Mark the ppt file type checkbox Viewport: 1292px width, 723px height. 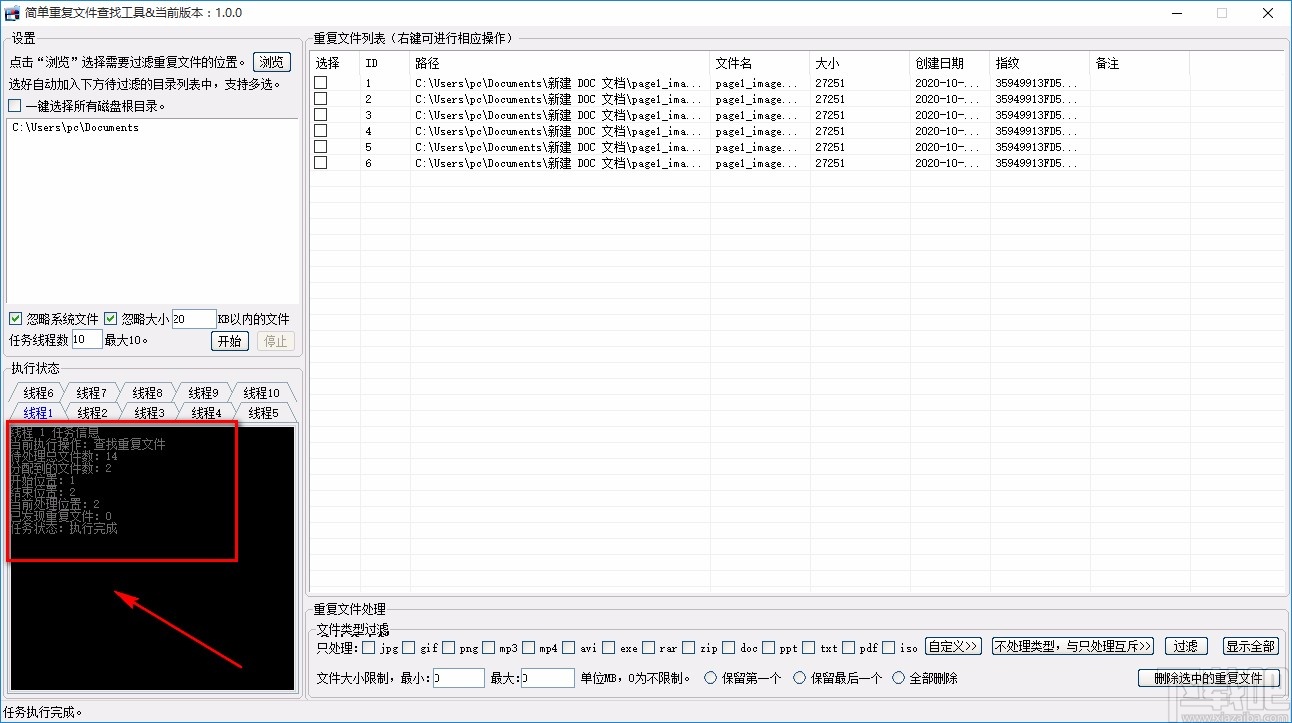point(769,647)
